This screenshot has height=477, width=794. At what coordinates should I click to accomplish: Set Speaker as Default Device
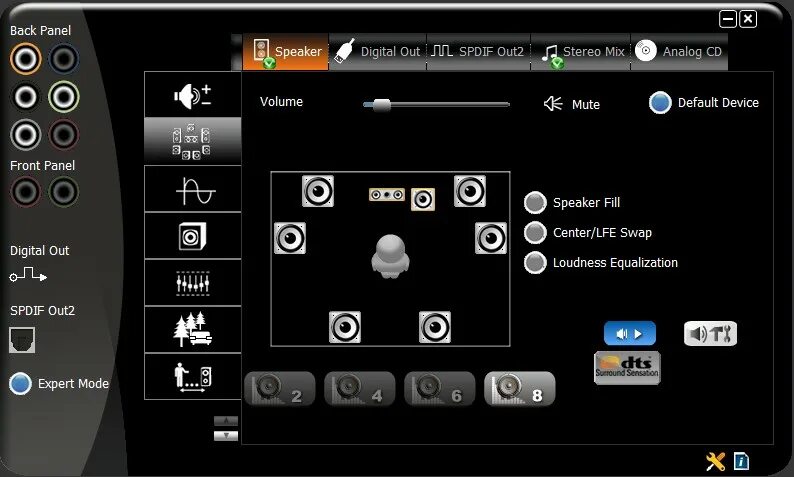(660, 103)
